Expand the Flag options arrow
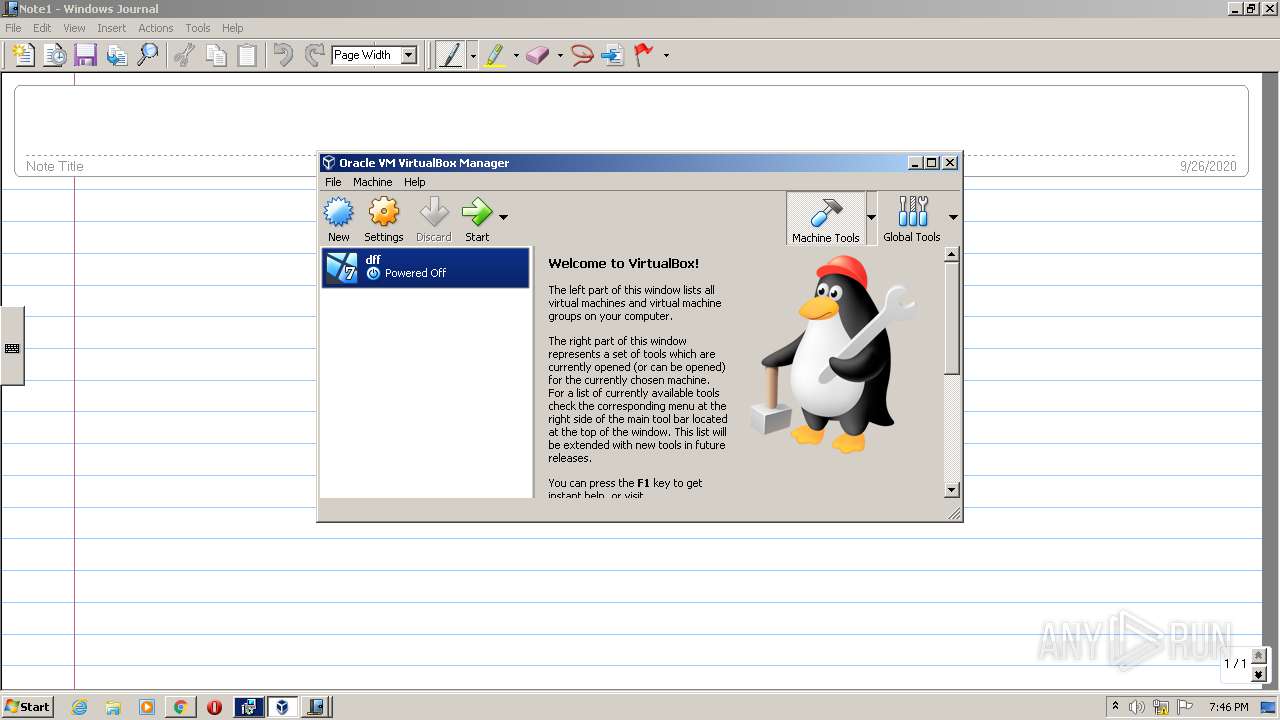1280x720 pixels. click(666, 55)
